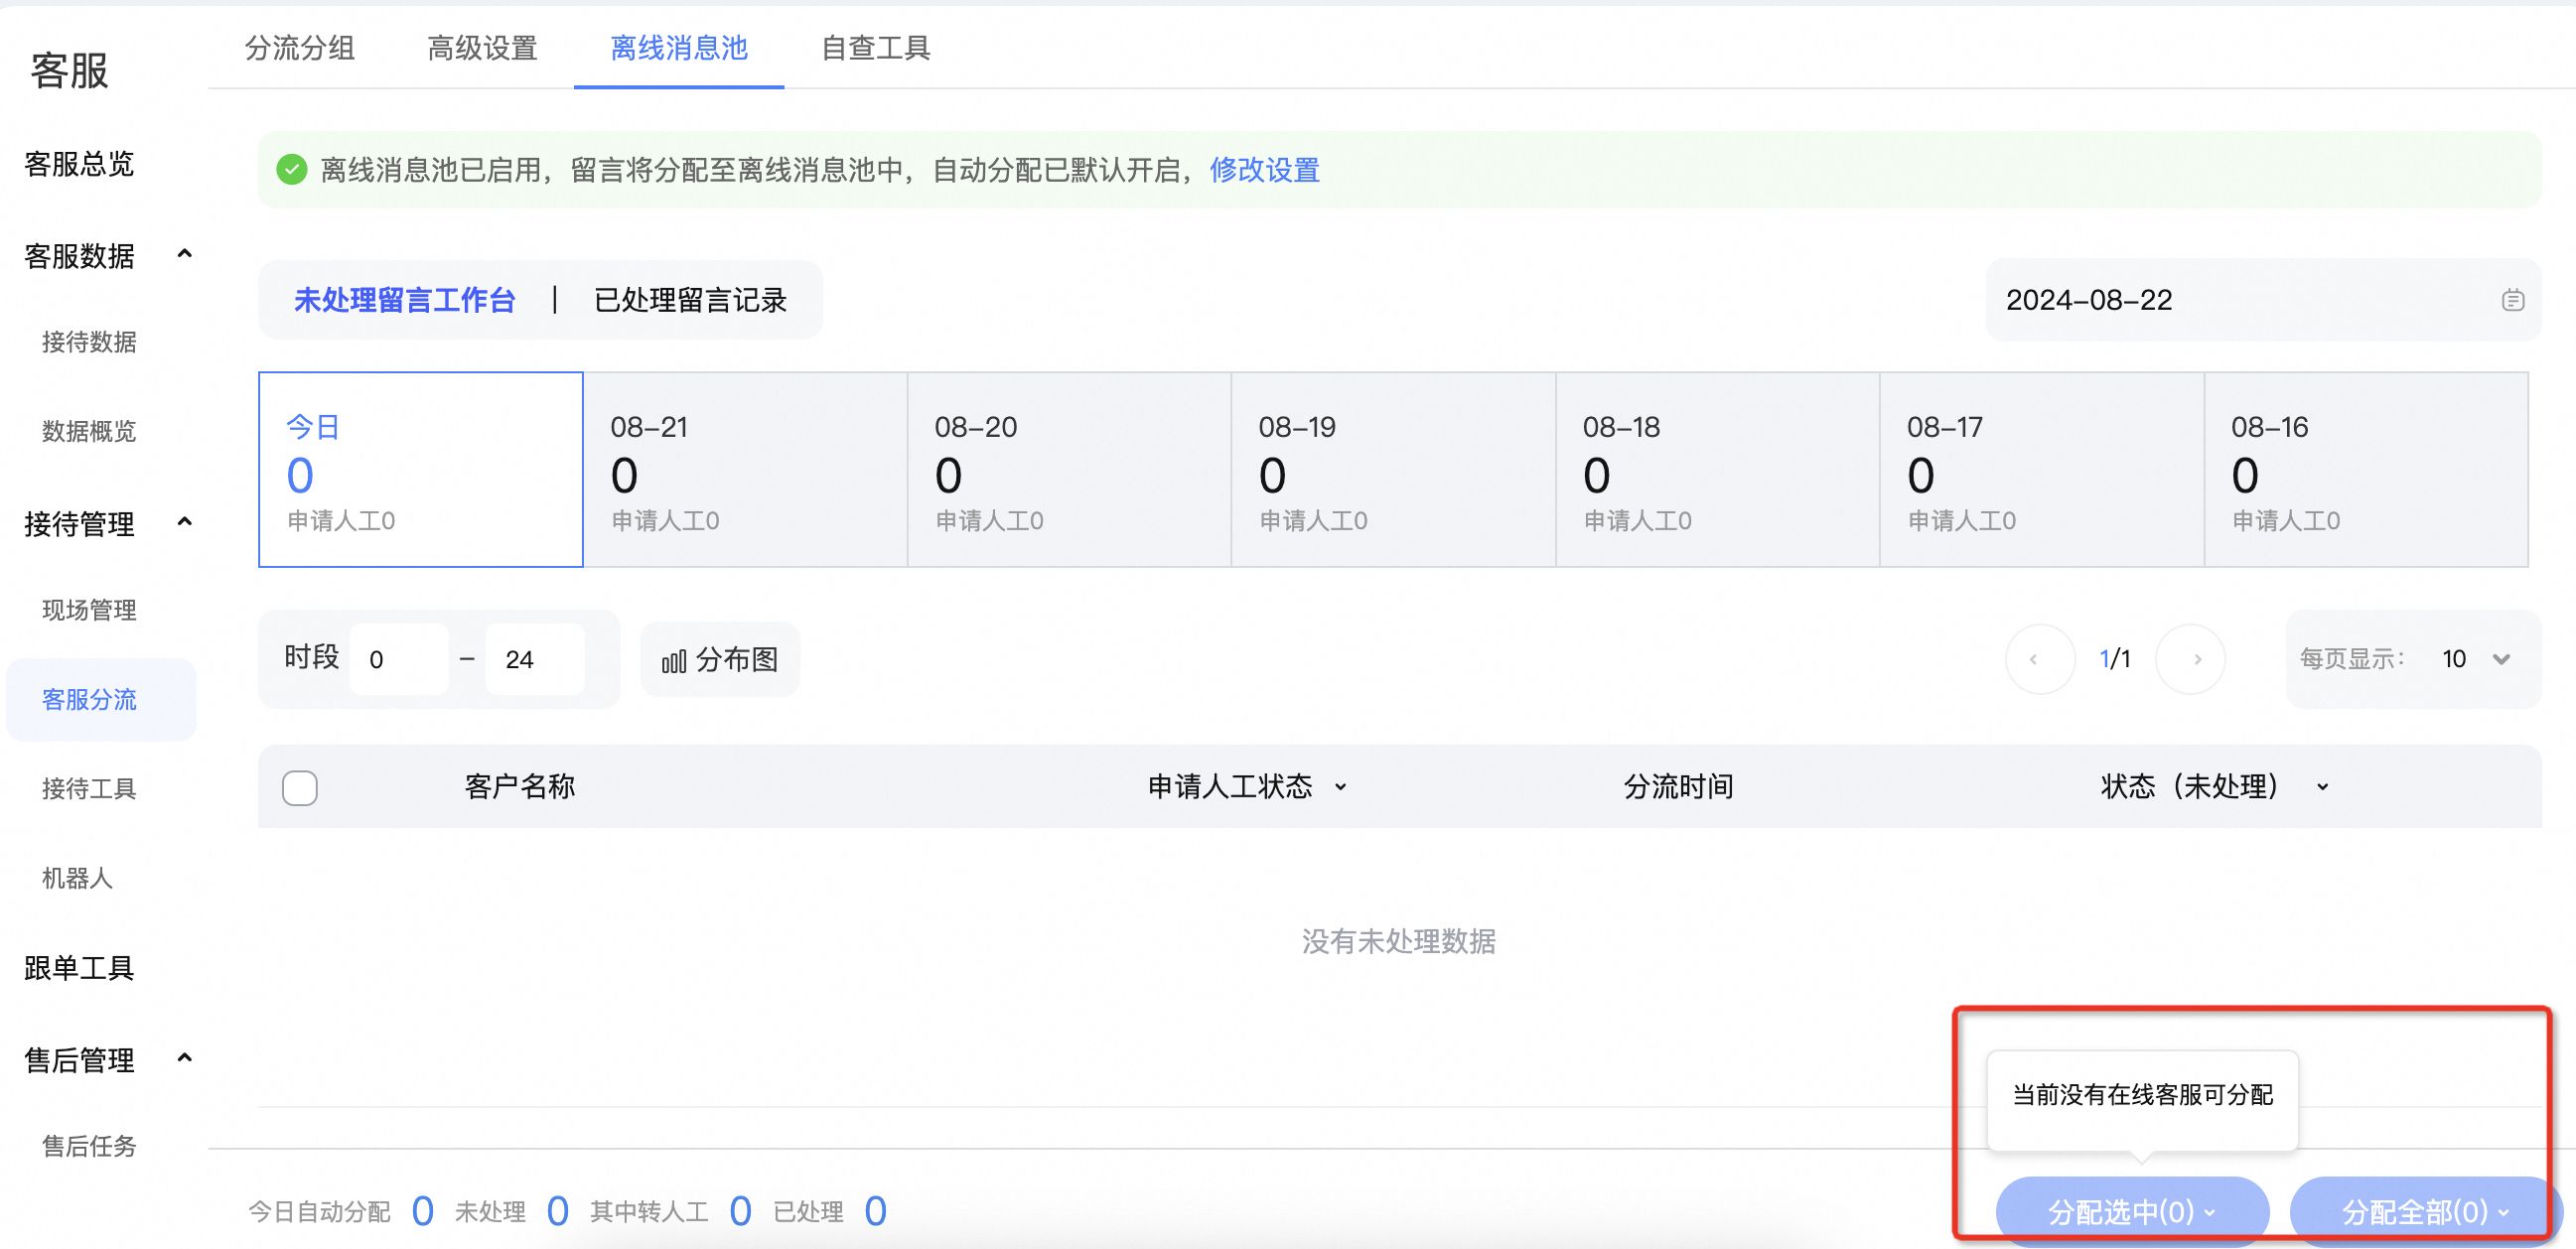Select 未处理留言工作台 sub-tab
The width and height of the screenshot is (2576, 1249).
[x=404, y=300]
